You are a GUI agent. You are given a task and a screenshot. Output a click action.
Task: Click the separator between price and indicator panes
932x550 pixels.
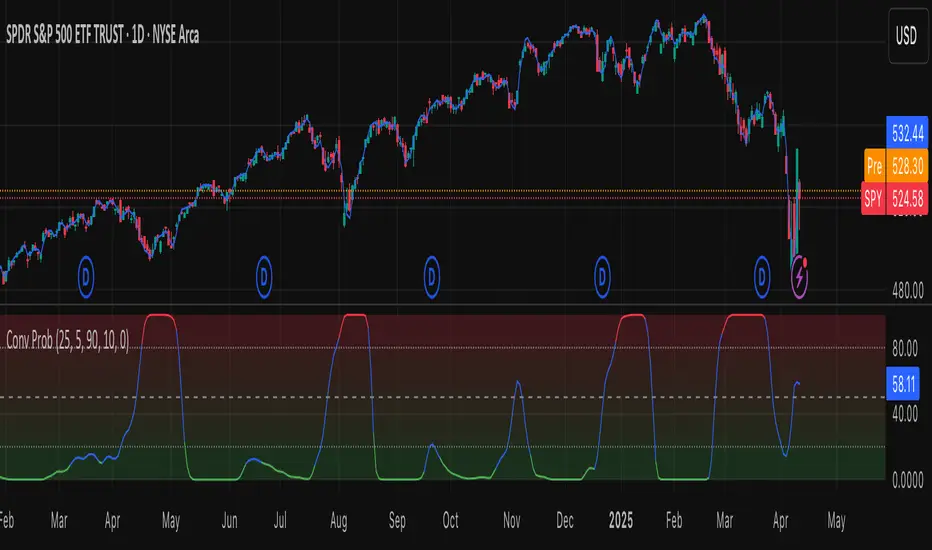[x=443, y=304]
